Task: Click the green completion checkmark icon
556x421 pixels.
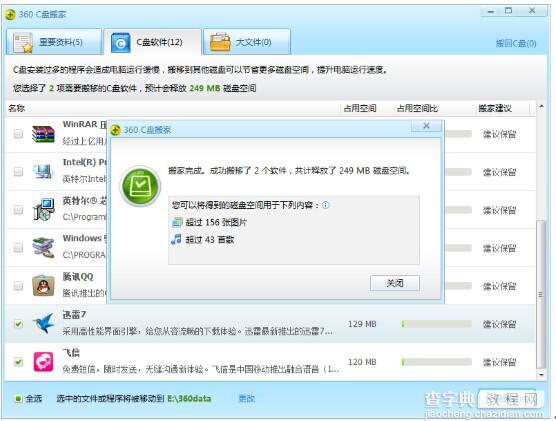Action: pos(140,186)
